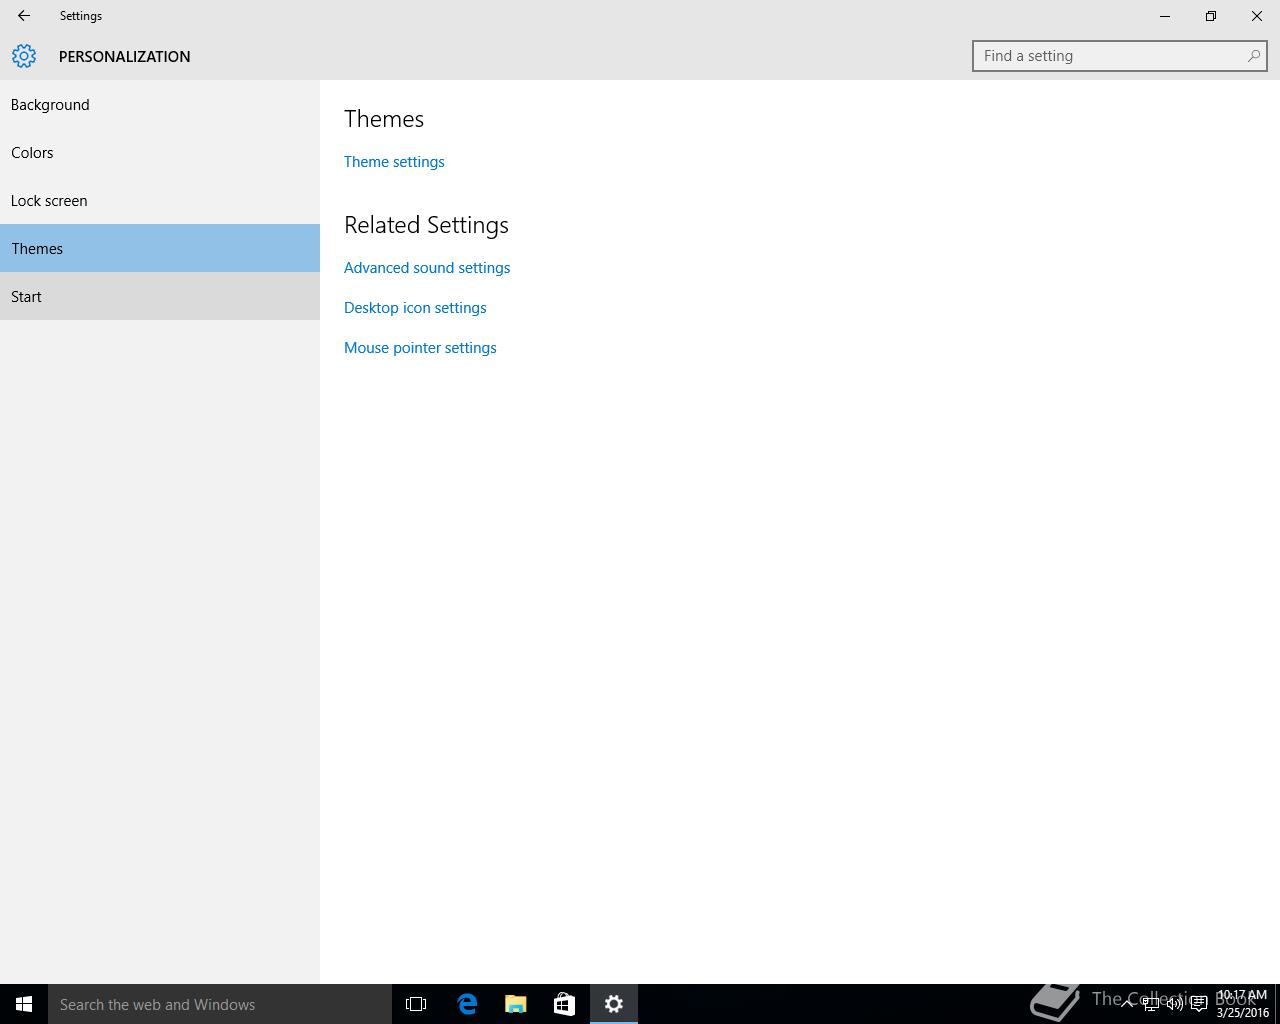Image resolution: width=1280 pixels, height=1024 pixels.
Task: Click the back arrow in Settings
Action: pos(24,16)
